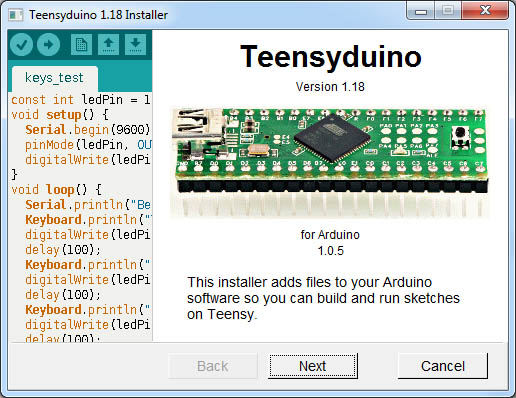
Task: Click the Cancel button
Action: tap(443, 366)
